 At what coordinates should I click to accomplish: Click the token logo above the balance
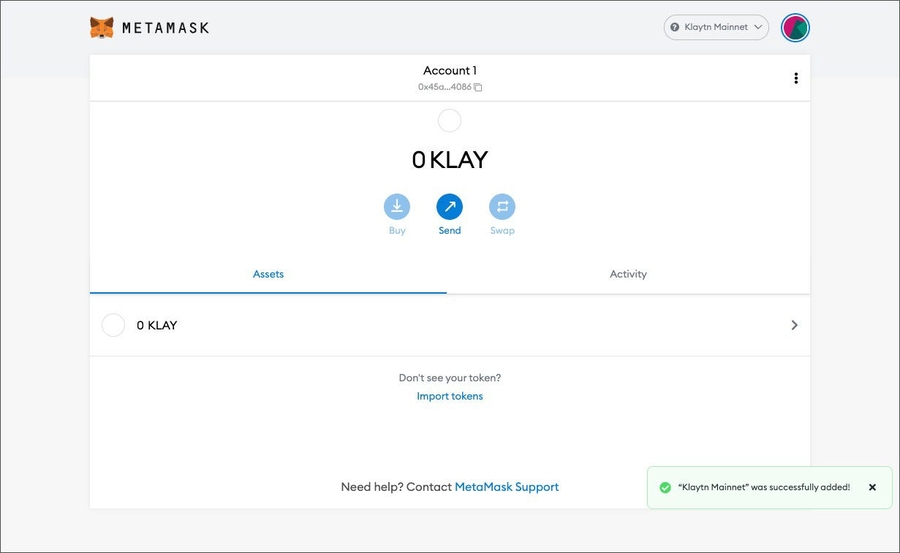point(450,121)
